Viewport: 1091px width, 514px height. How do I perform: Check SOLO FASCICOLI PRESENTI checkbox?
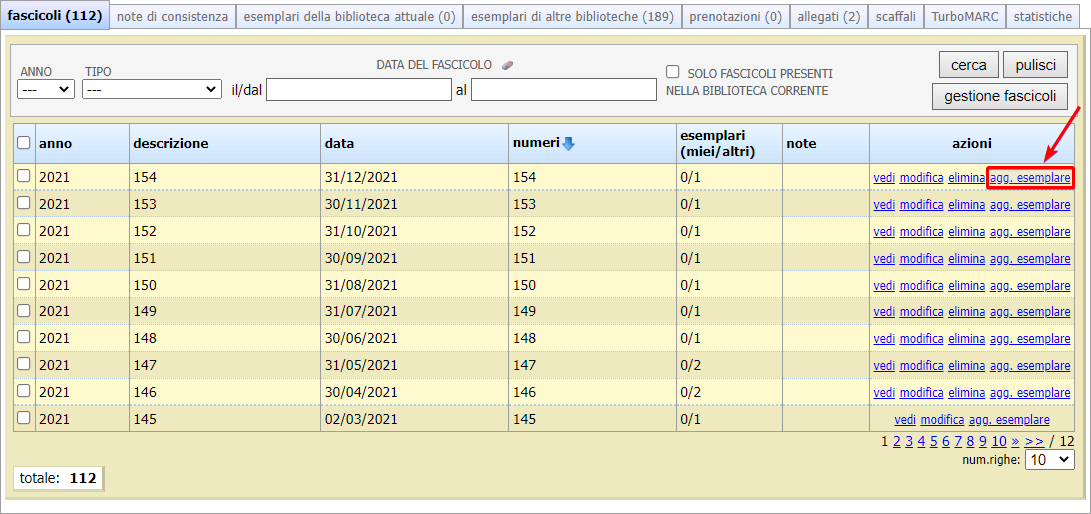pos(673,72)
